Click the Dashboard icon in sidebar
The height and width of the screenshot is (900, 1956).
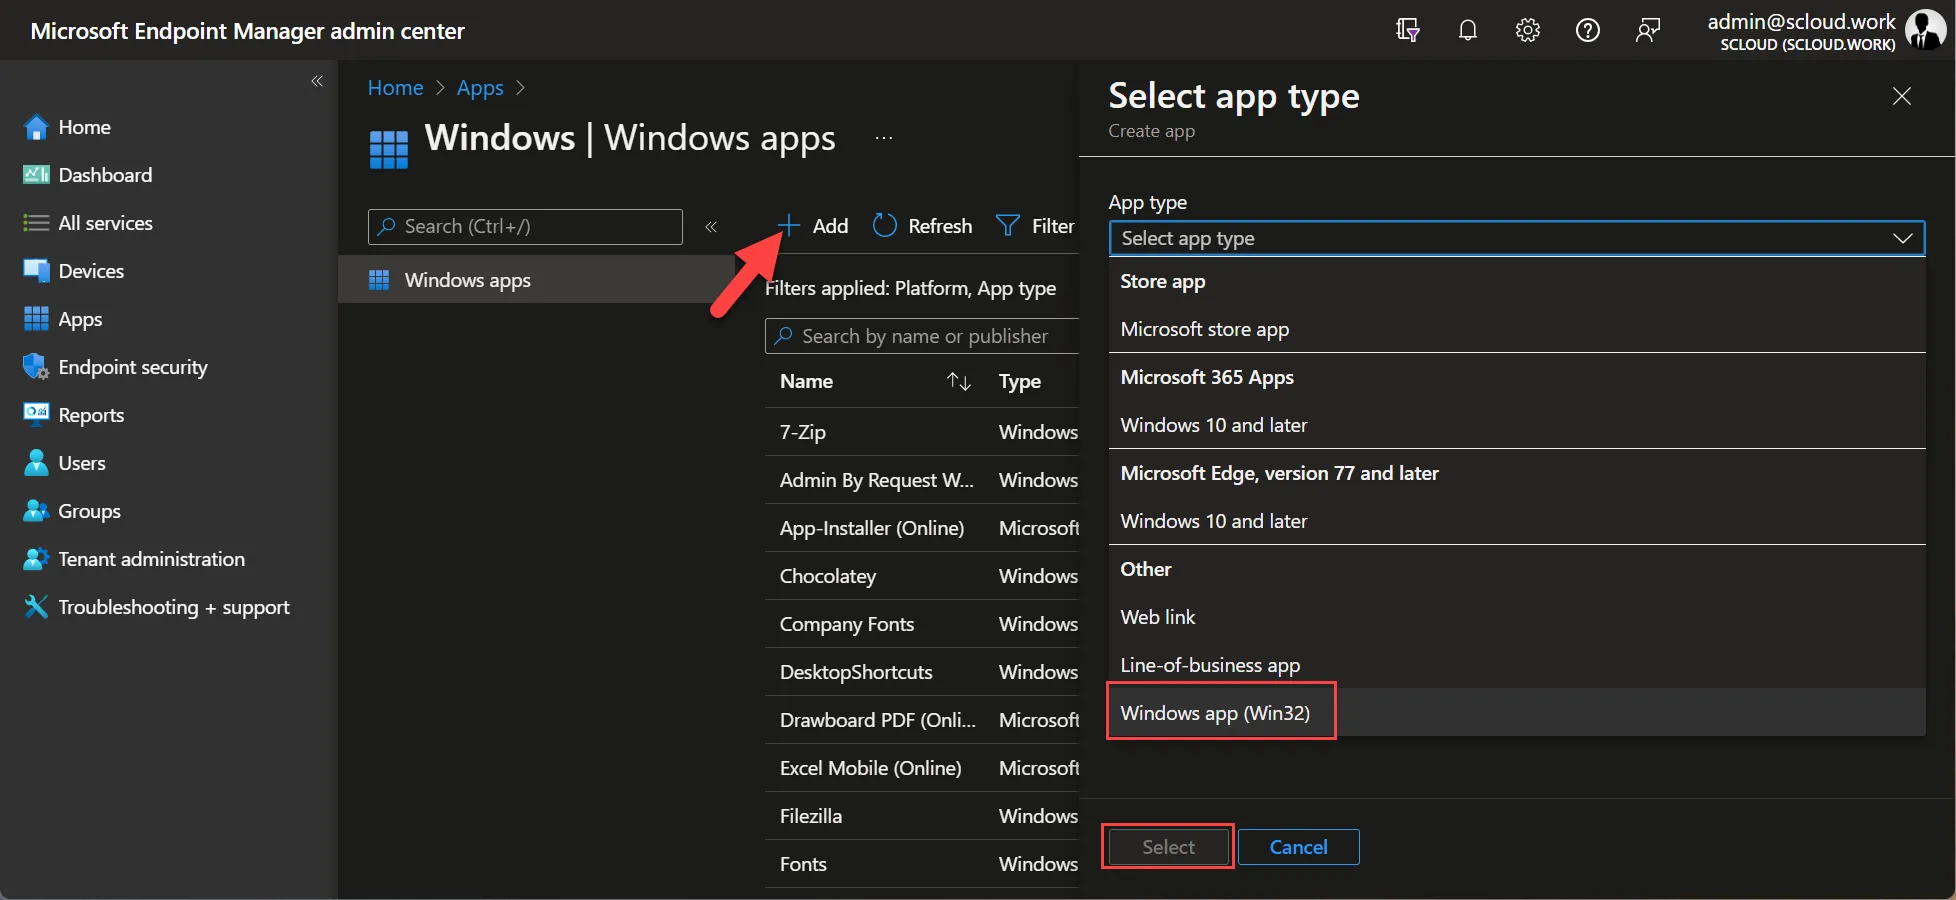tap(36, 175)
